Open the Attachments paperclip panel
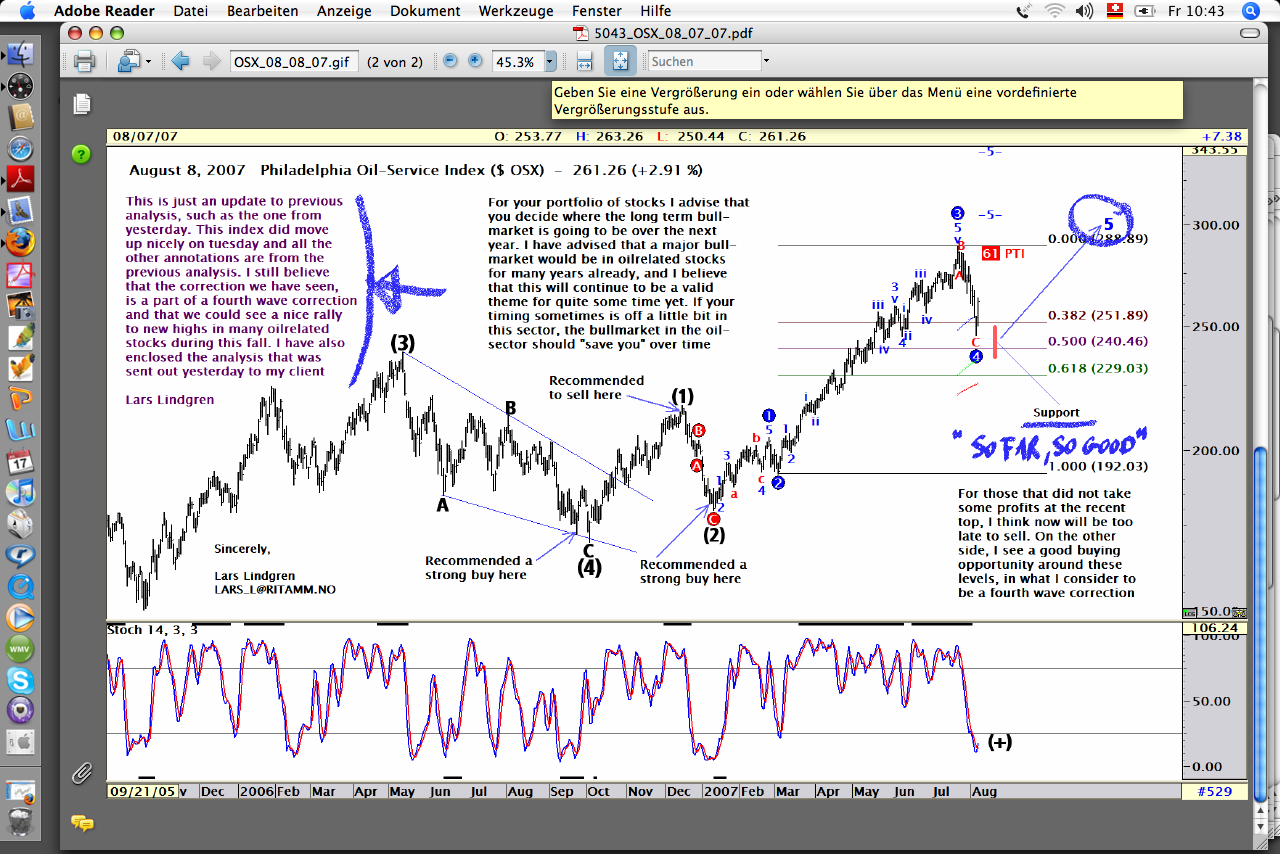Image resolution: width=1280 pixels, height=854 pixels. tap(82, 772)
